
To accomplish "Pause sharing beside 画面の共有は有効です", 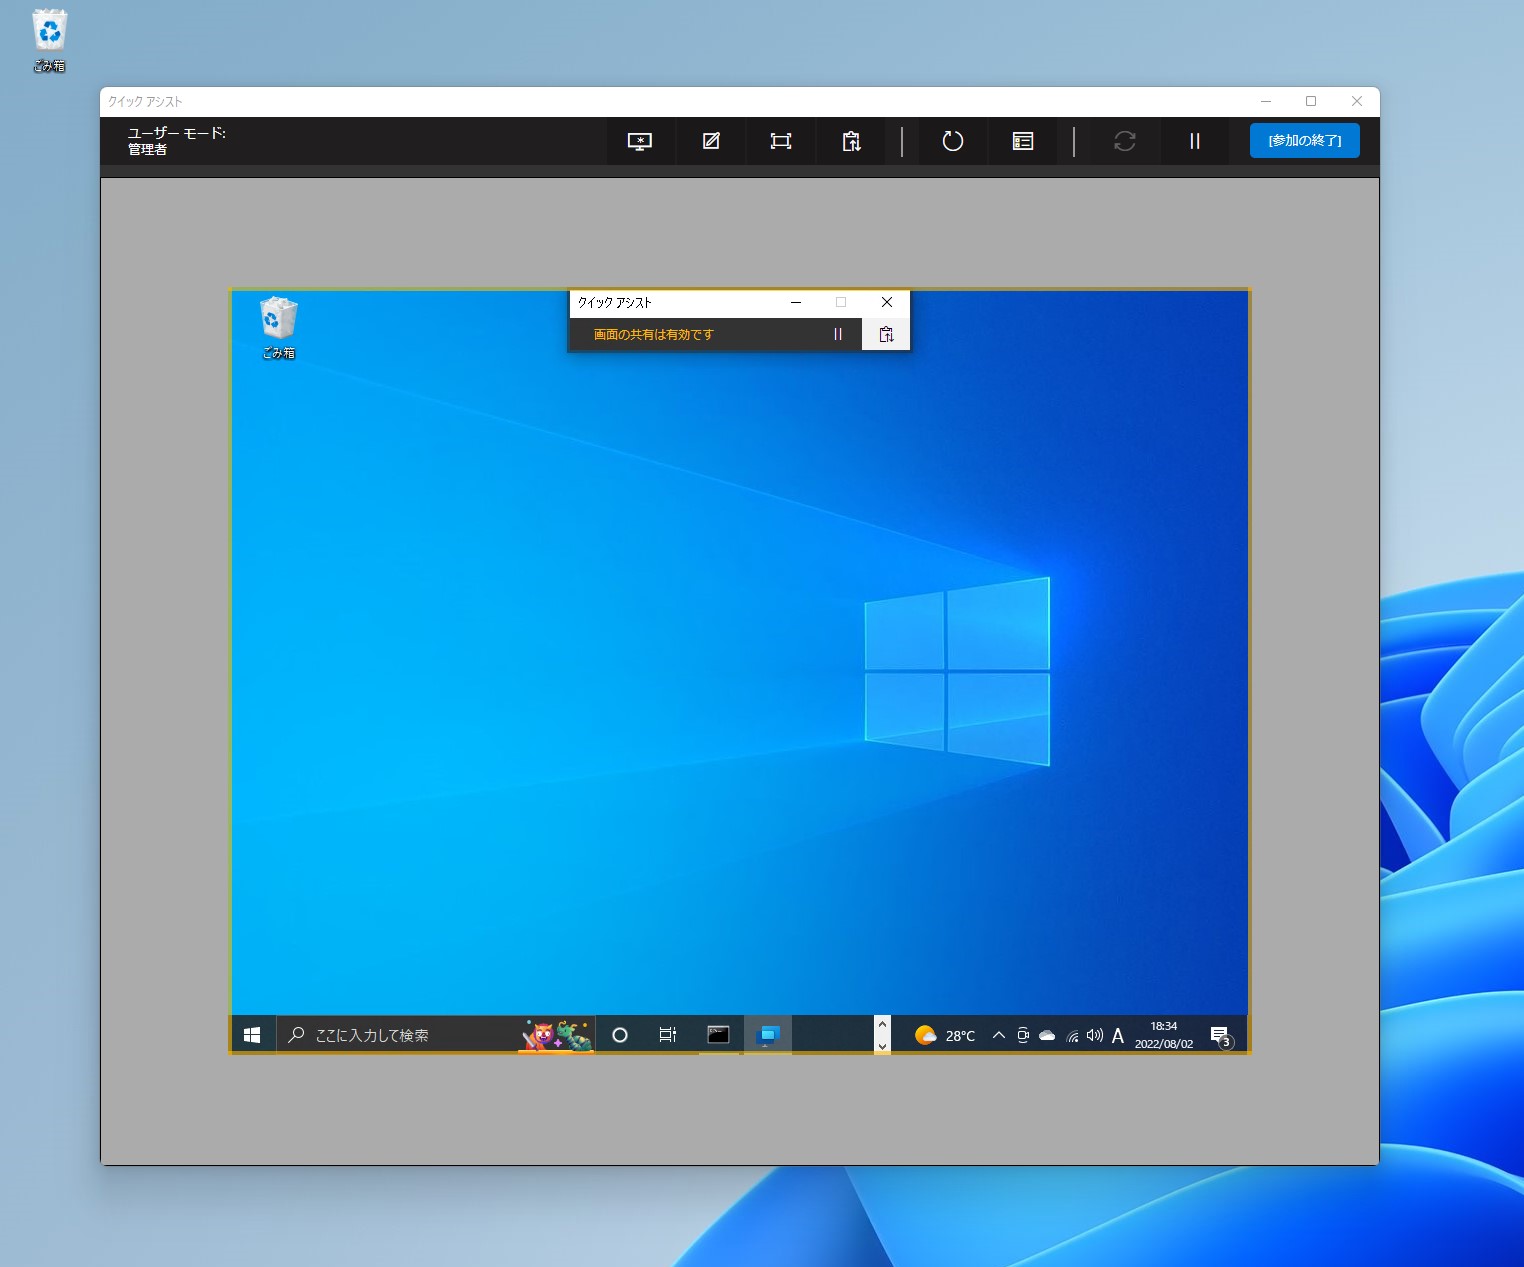I will pos(838,335).
